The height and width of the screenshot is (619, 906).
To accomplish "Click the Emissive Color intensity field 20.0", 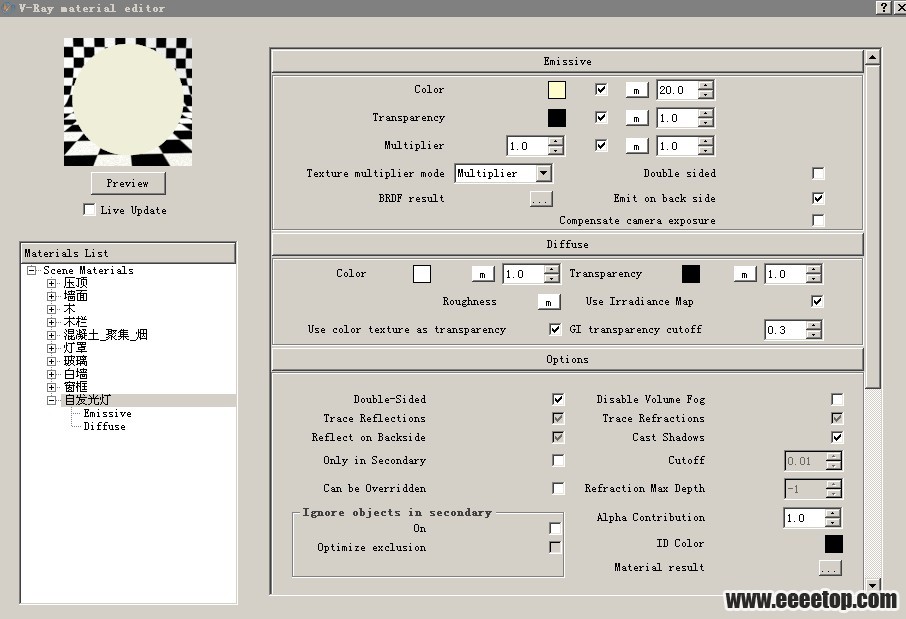I will point(677,90).
